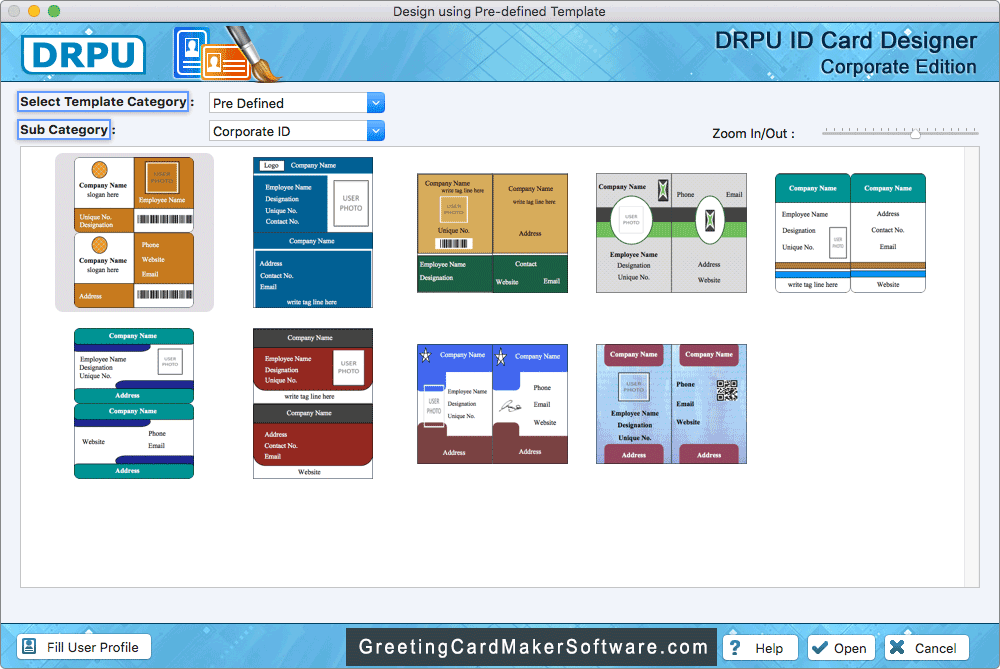Click the Help question mark icon
Image resolution: width=1000 pixels, height=669 pixels.
(x=735, y=648)
